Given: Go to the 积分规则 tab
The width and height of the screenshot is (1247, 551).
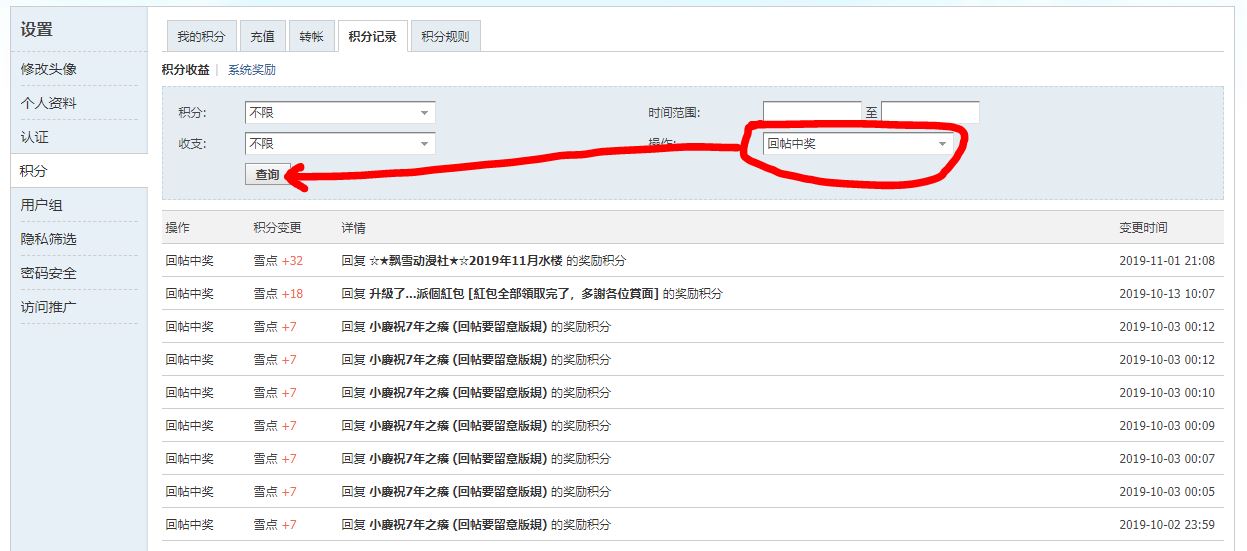Looking at the screenshot, I should tap(445, 37).
